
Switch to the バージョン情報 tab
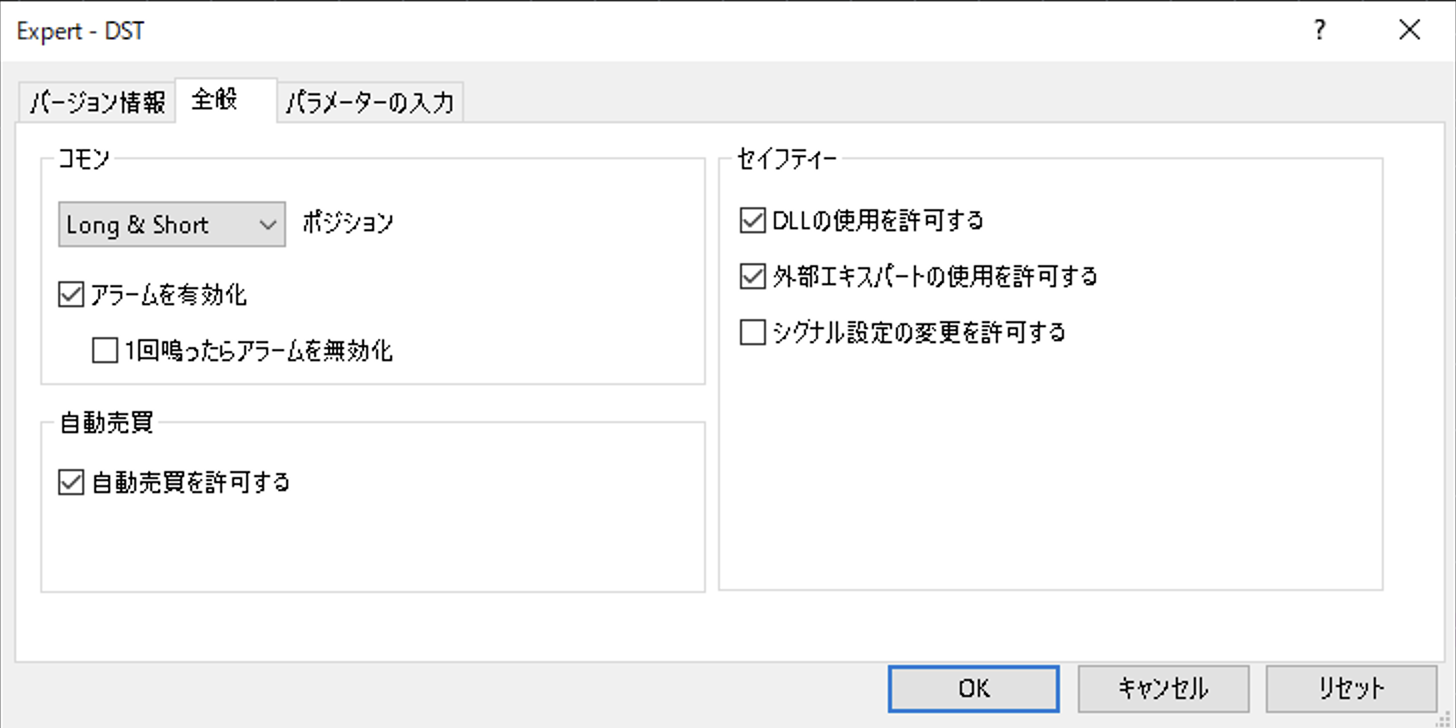coord(97,102)
